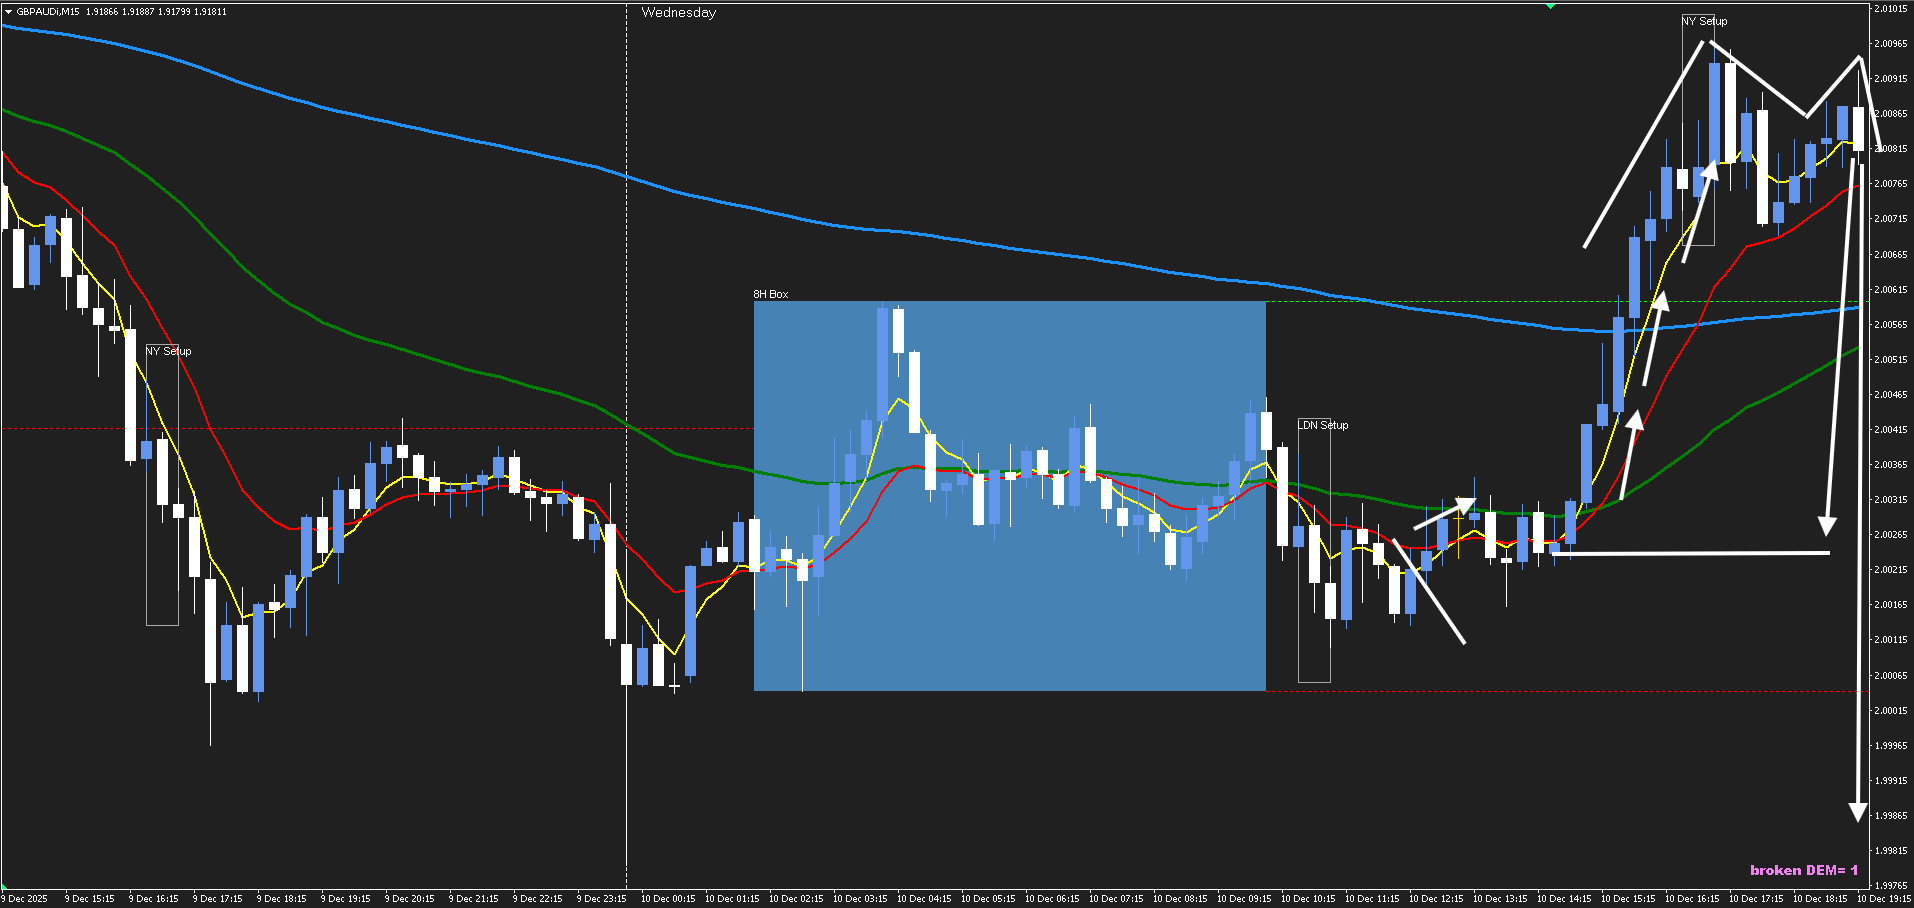Click the Wednesday day separator label

pos(678,13)
